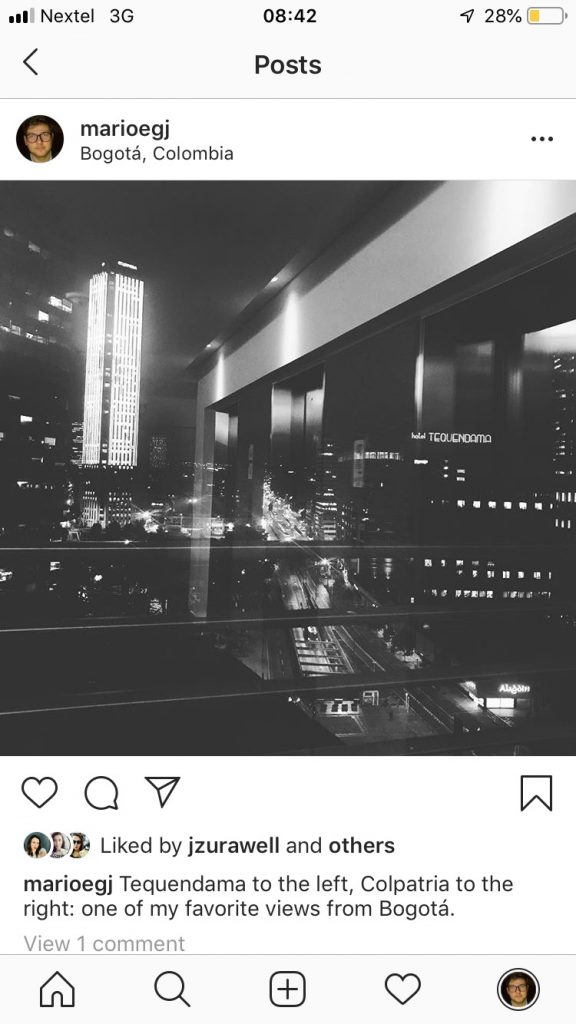Open Search tab magnifier icon
Viewport: 576px width, 1024px height.
pos(172,989)
